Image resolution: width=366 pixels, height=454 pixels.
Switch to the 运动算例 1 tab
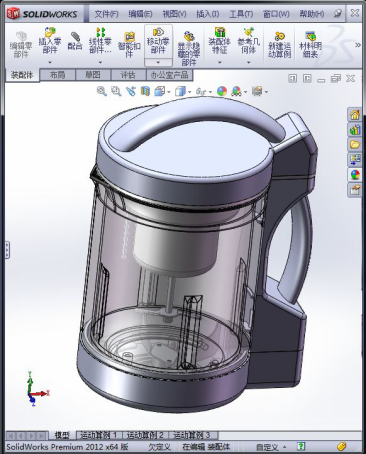point(99,435)
